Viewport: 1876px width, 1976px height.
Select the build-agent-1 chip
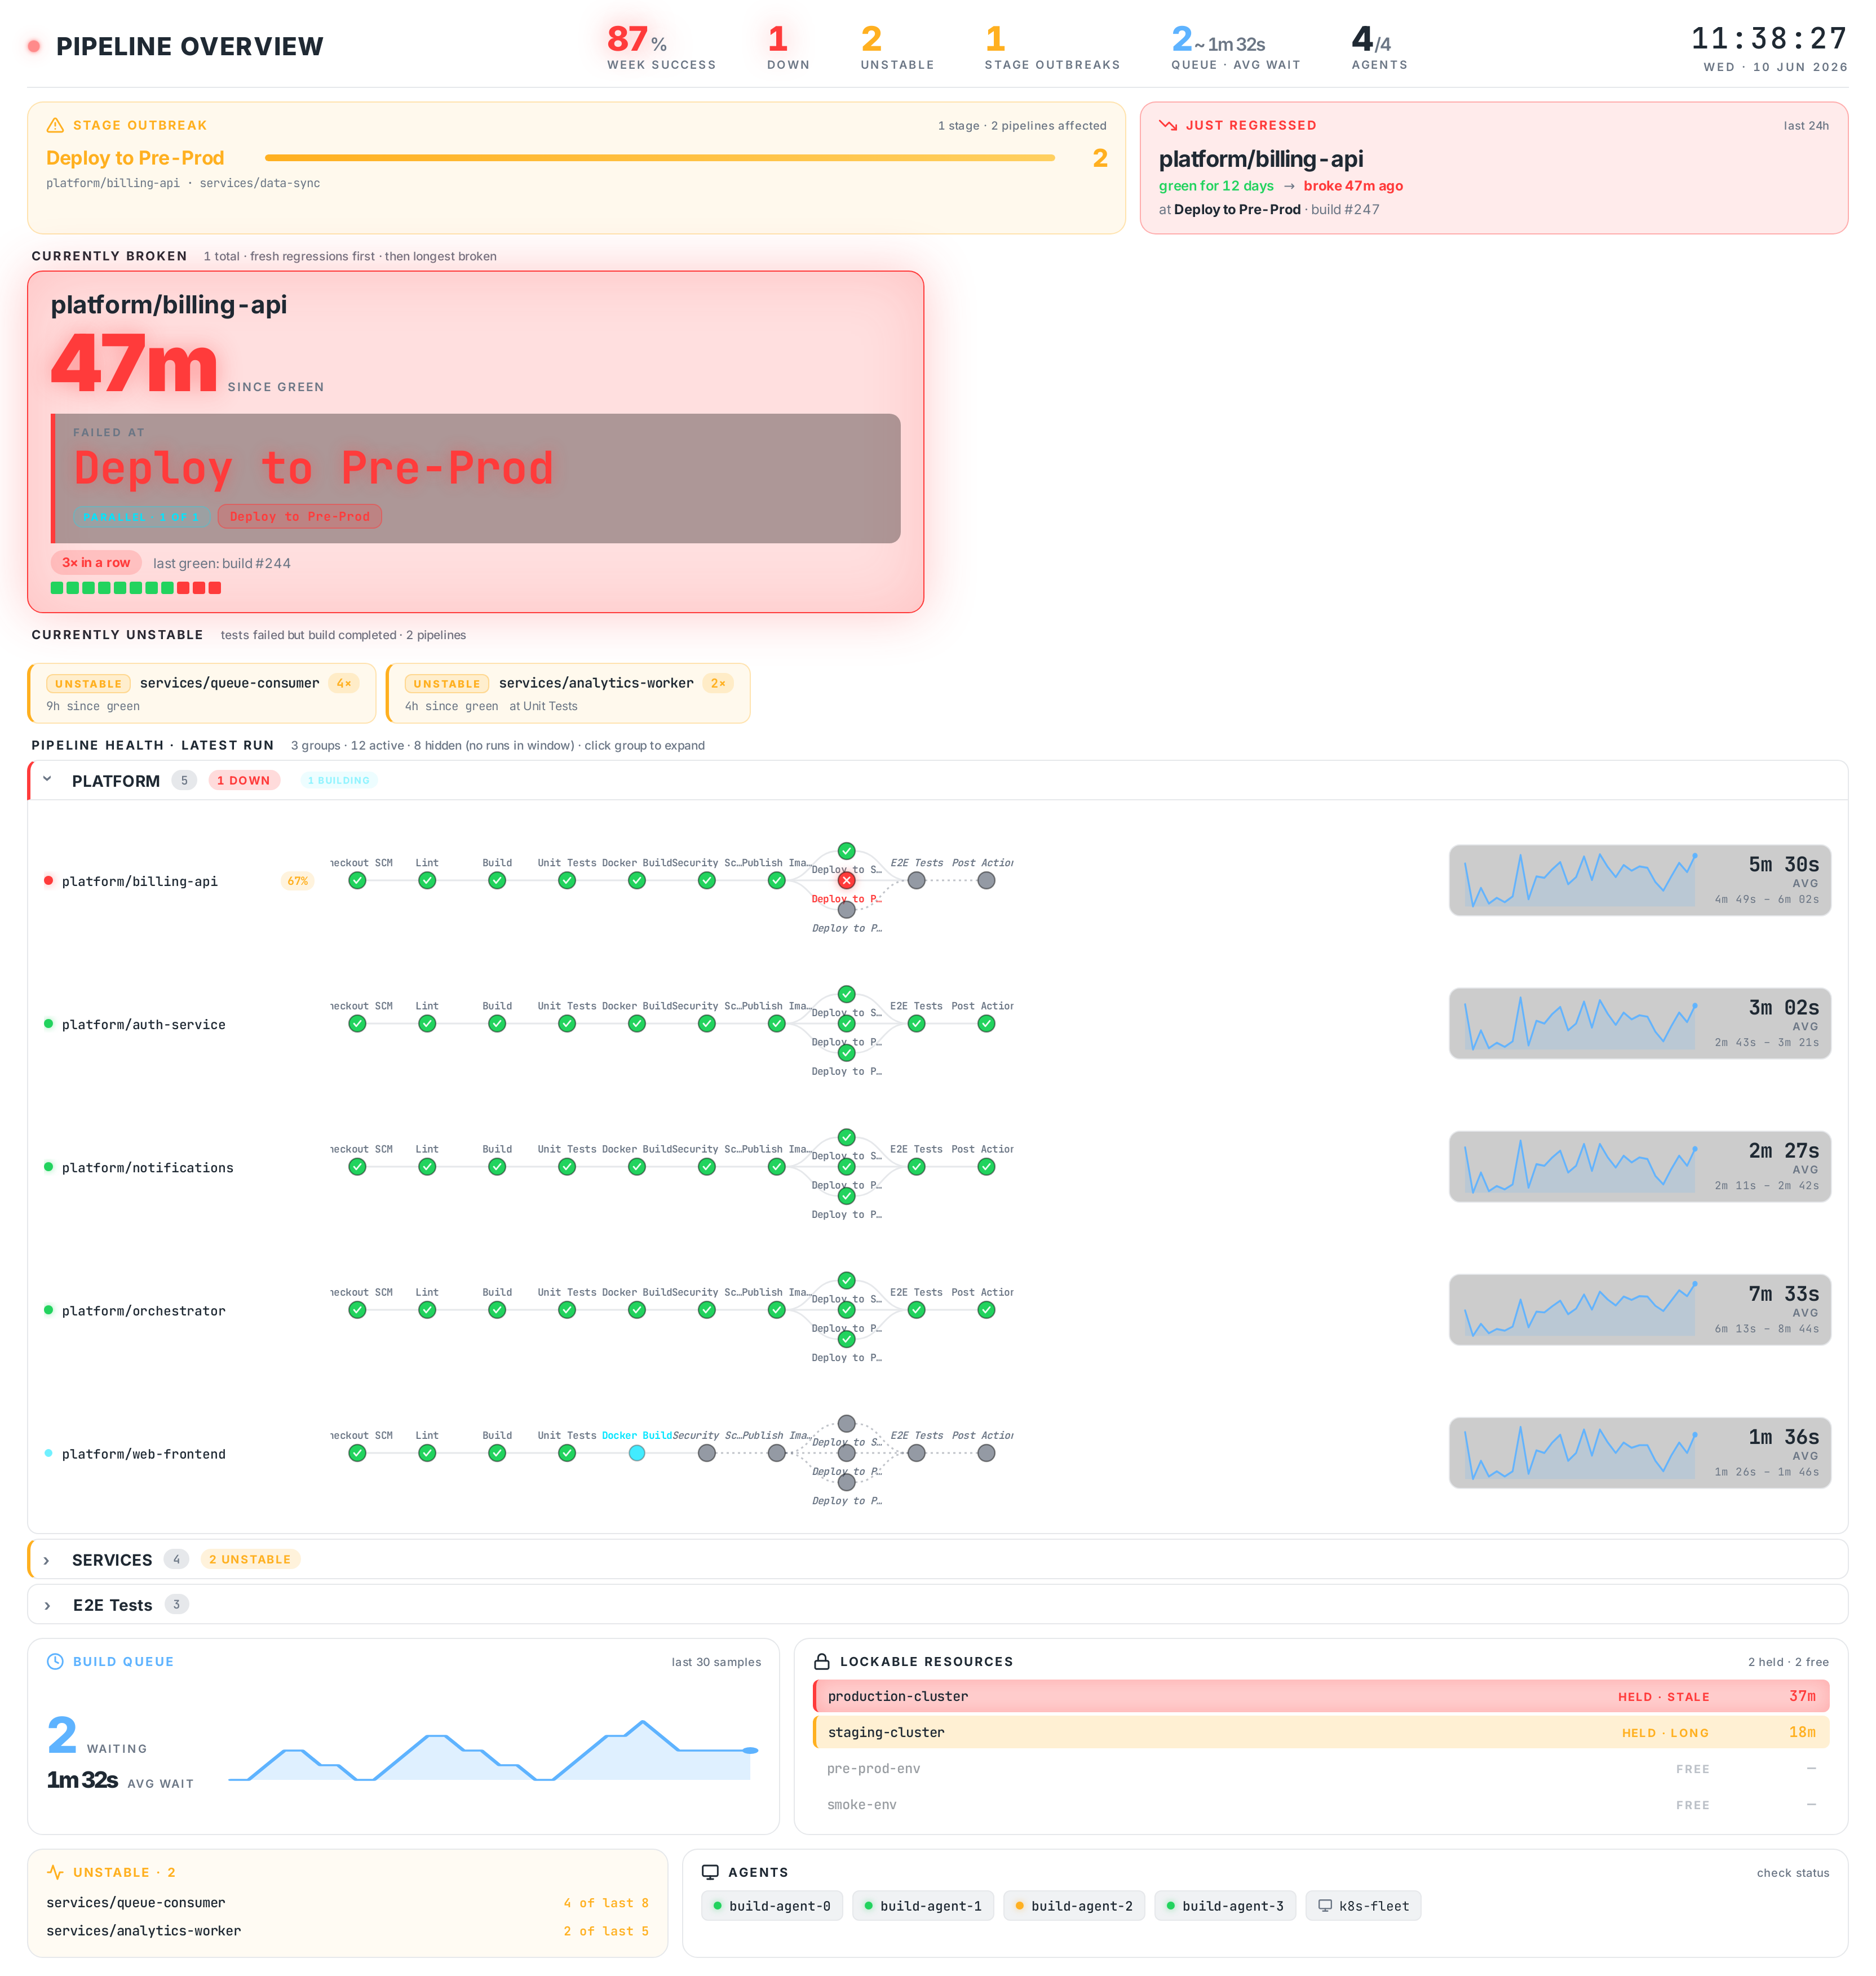point(923,1906)
